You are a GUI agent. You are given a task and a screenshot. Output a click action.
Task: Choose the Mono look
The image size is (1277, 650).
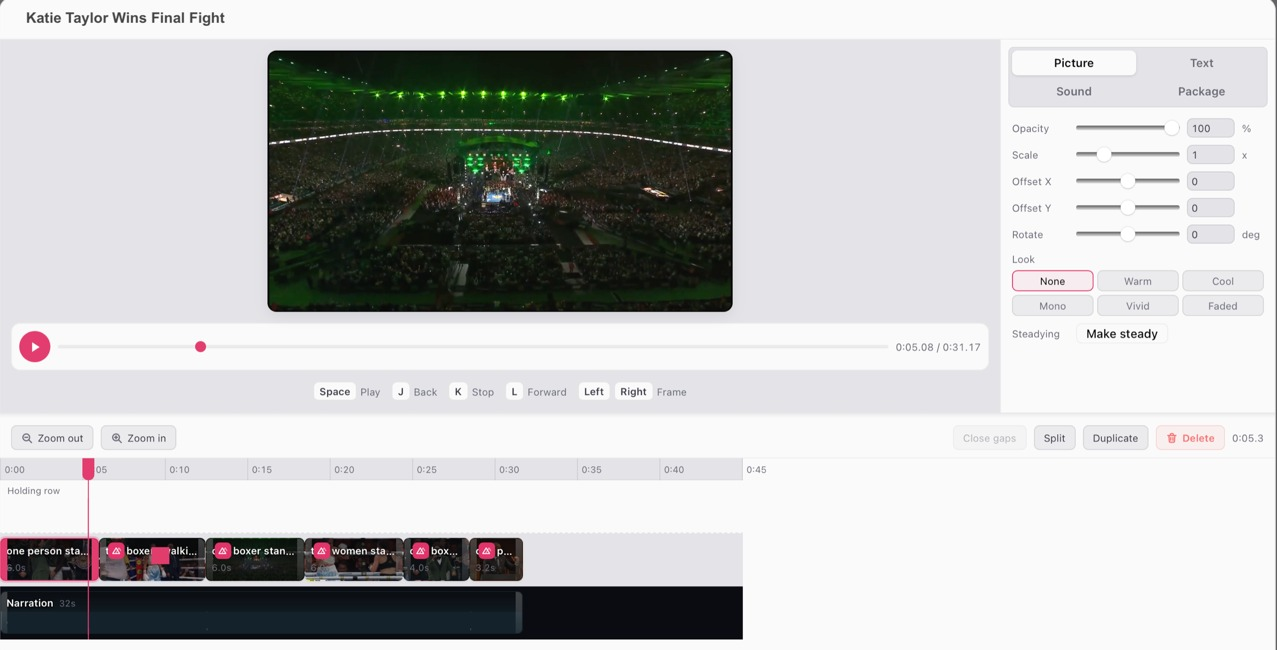pos(1052,306)
